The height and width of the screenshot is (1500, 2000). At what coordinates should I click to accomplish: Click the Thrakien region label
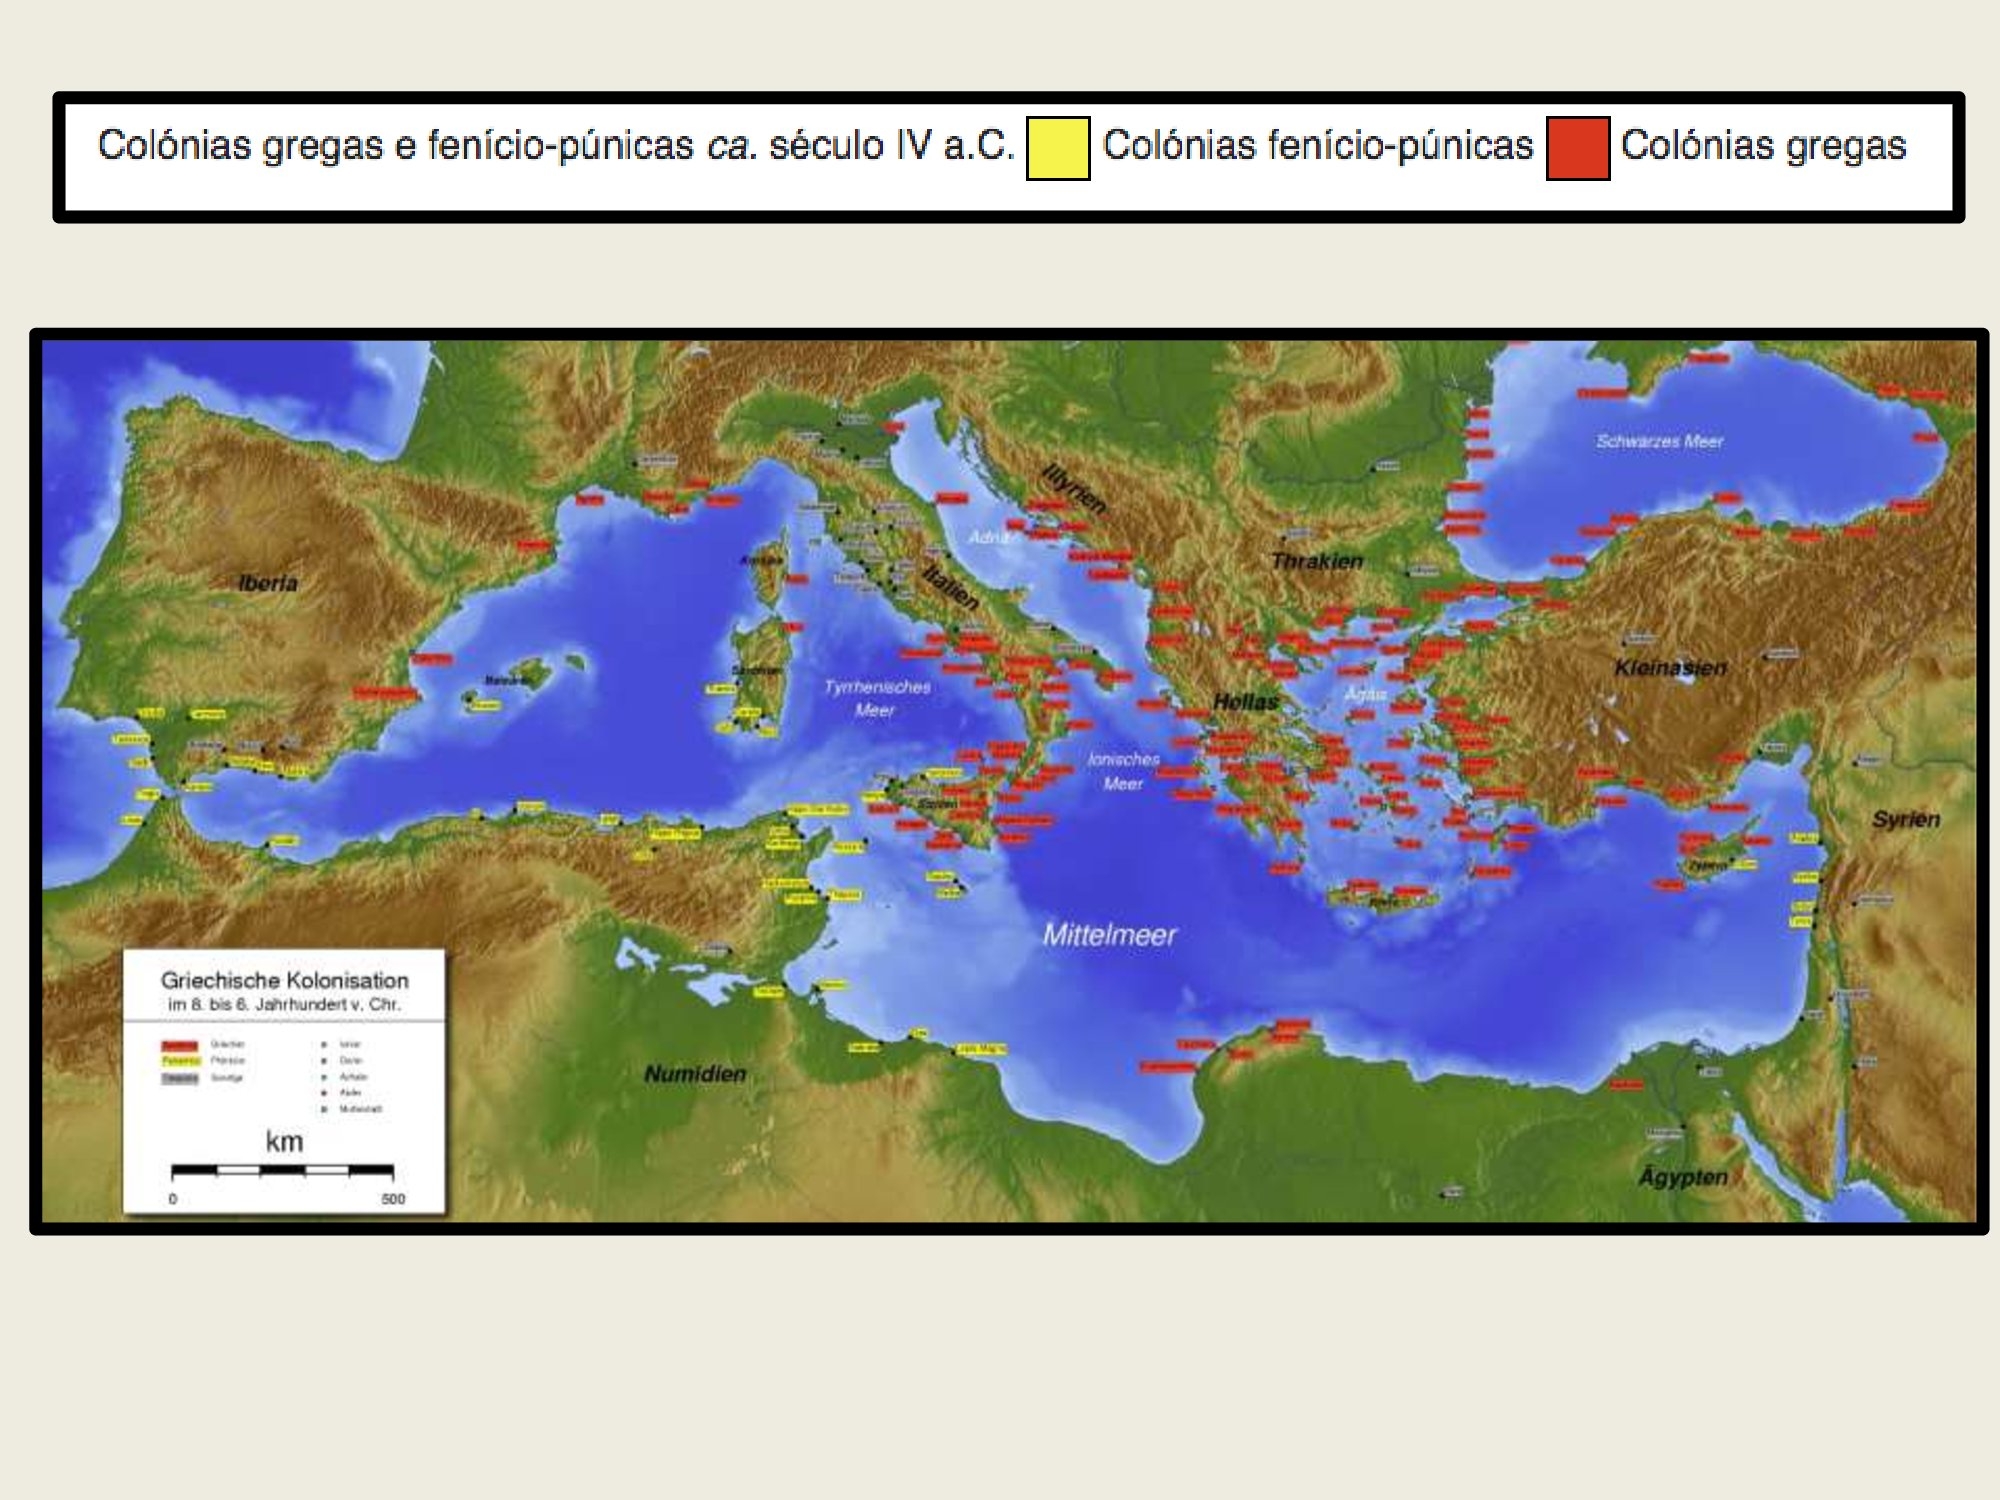click(x=1317, y=561)
